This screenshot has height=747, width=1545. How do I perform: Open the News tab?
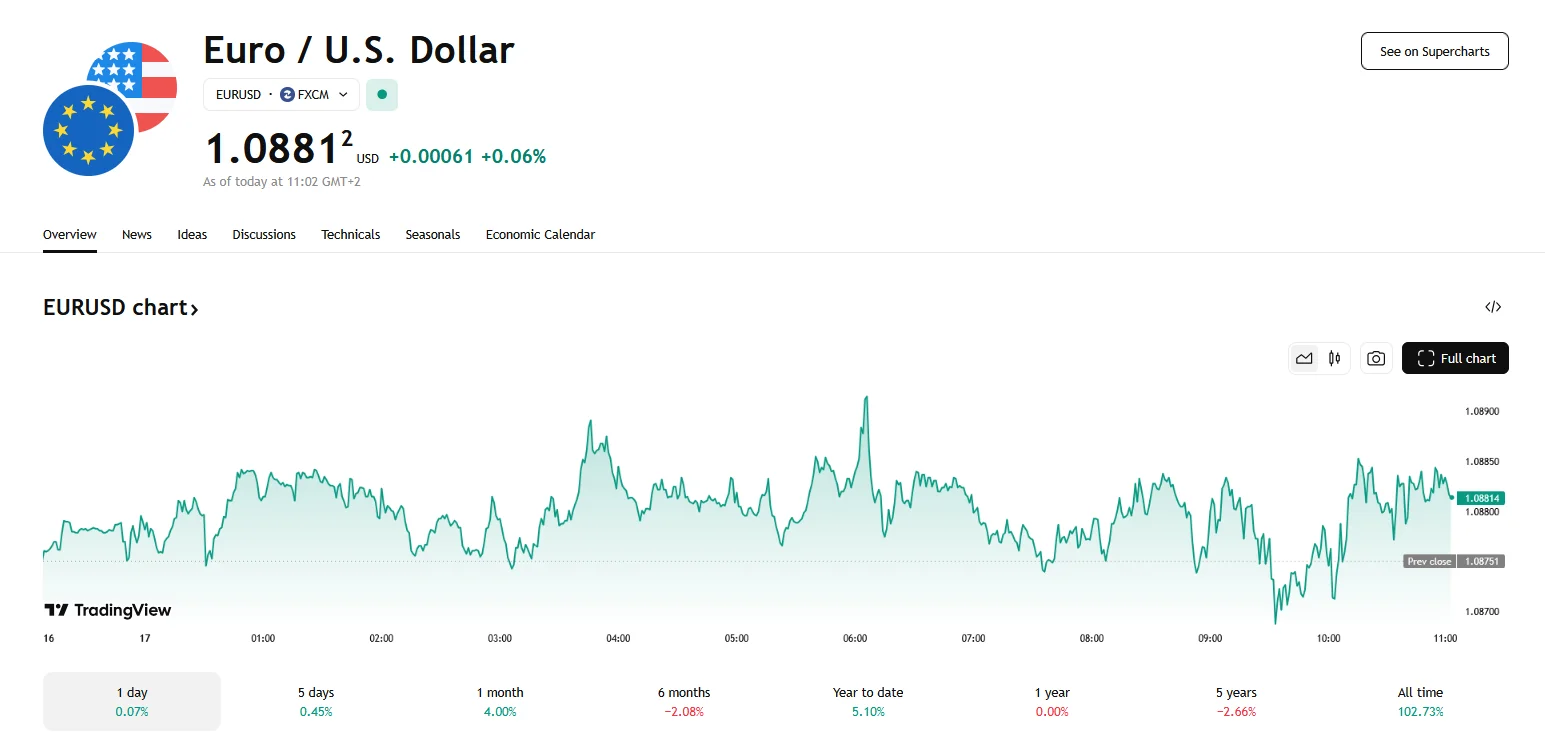tap(137, 235)
